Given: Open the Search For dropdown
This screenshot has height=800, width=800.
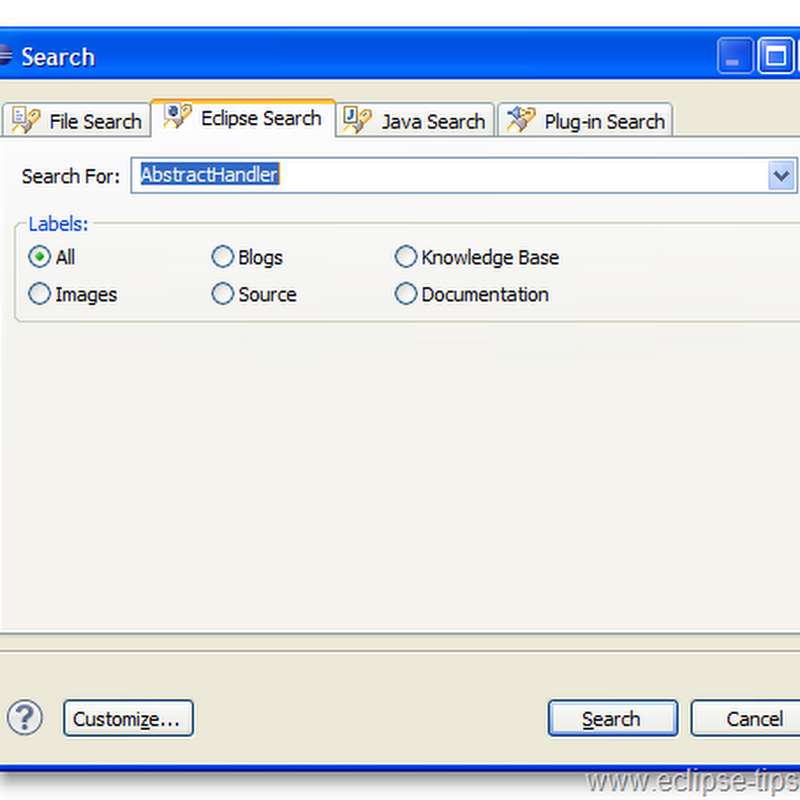Looking at the screenshot, I should coord(783,176).
